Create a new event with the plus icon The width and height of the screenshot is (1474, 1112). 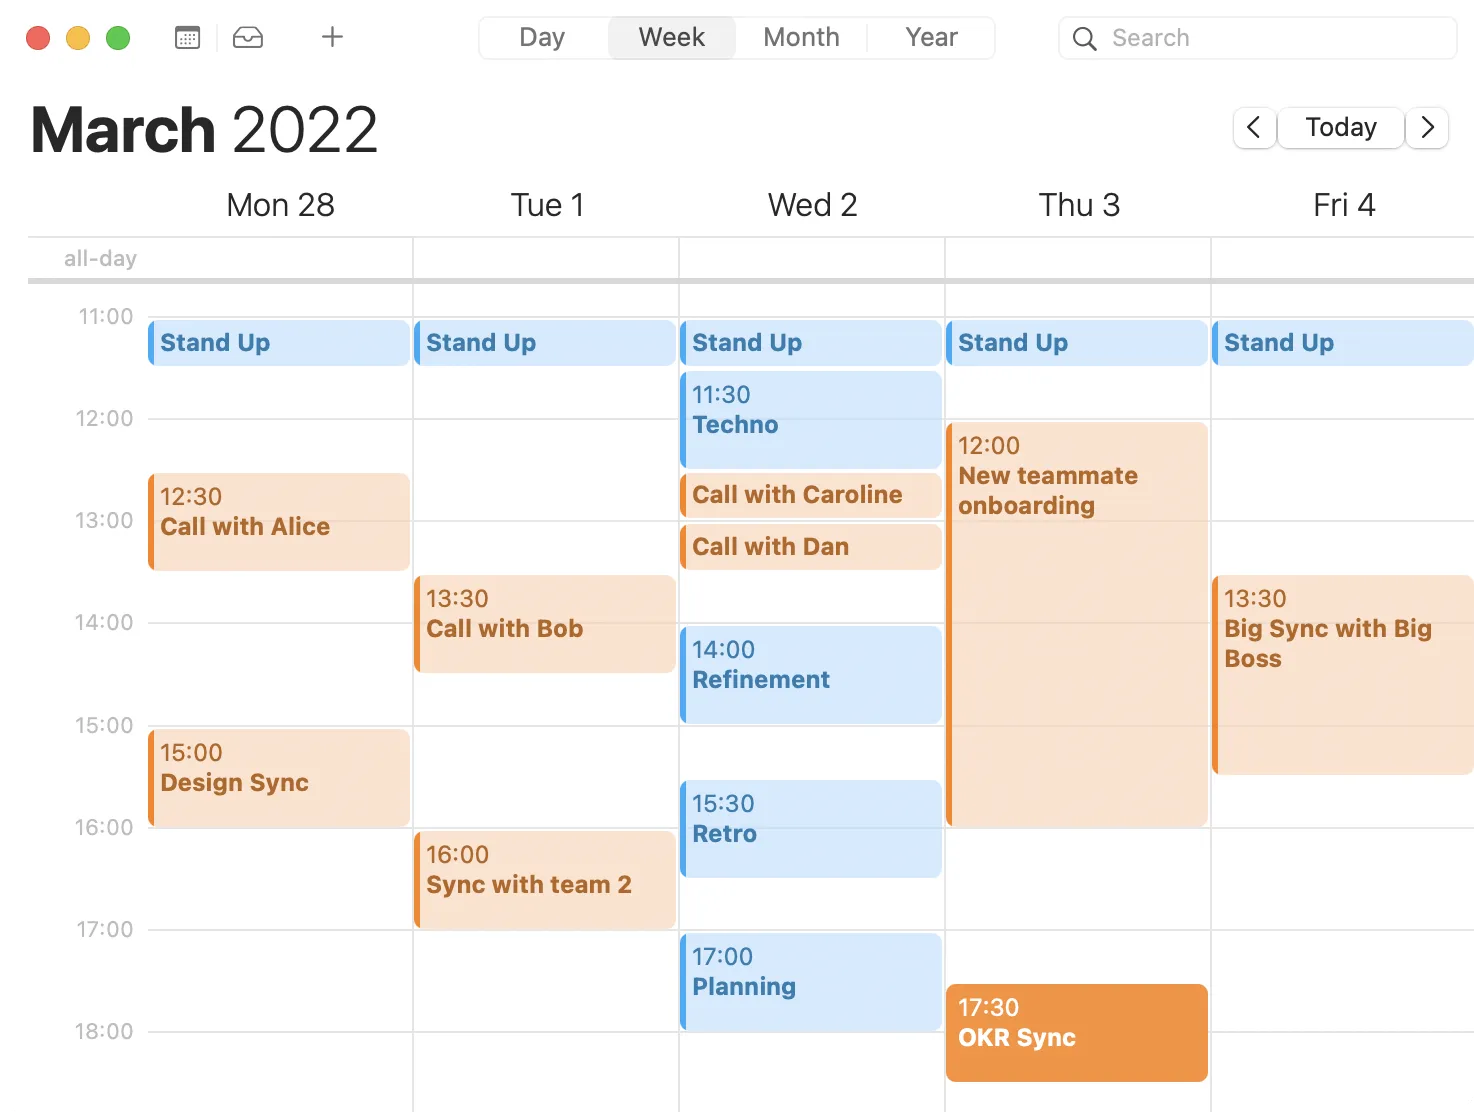click(x=331, y=37)
